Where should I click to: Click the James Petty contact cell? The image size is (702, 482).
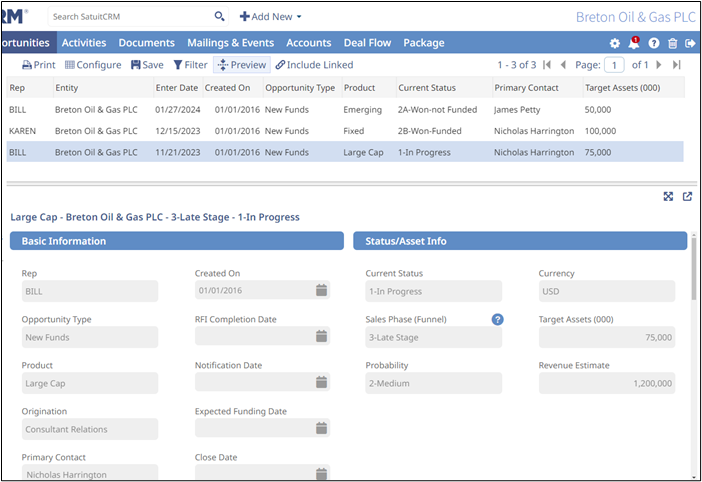pos(517,110)
